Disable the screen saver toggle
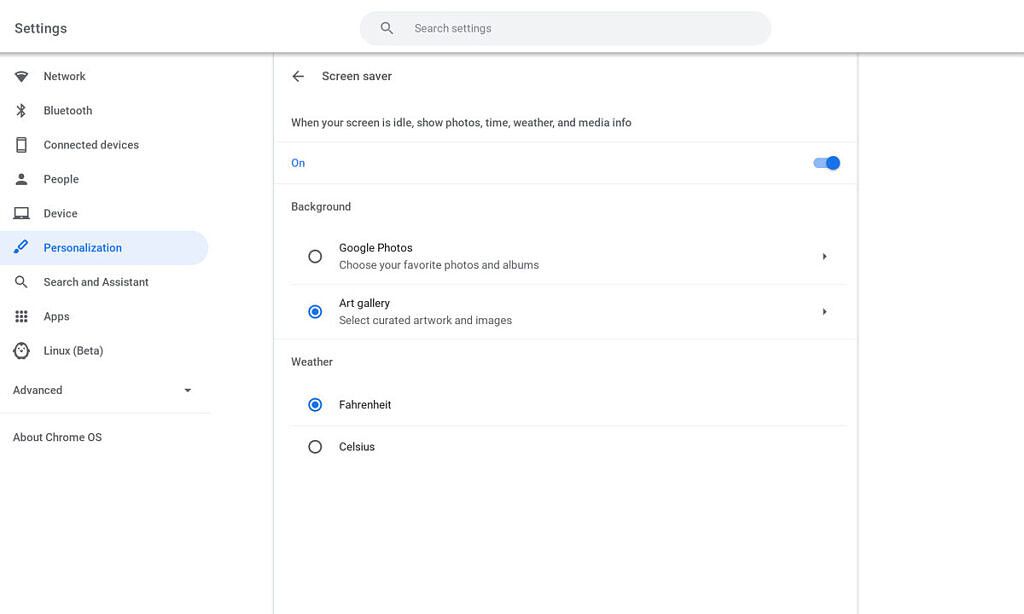1024x614 pixels. coord(826,162)
